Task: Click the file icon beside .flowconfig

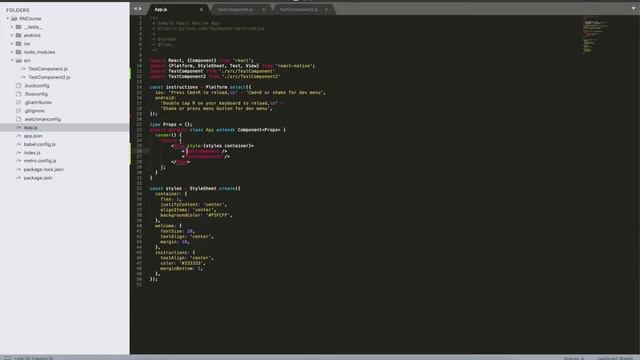Action: coord(18,94)
